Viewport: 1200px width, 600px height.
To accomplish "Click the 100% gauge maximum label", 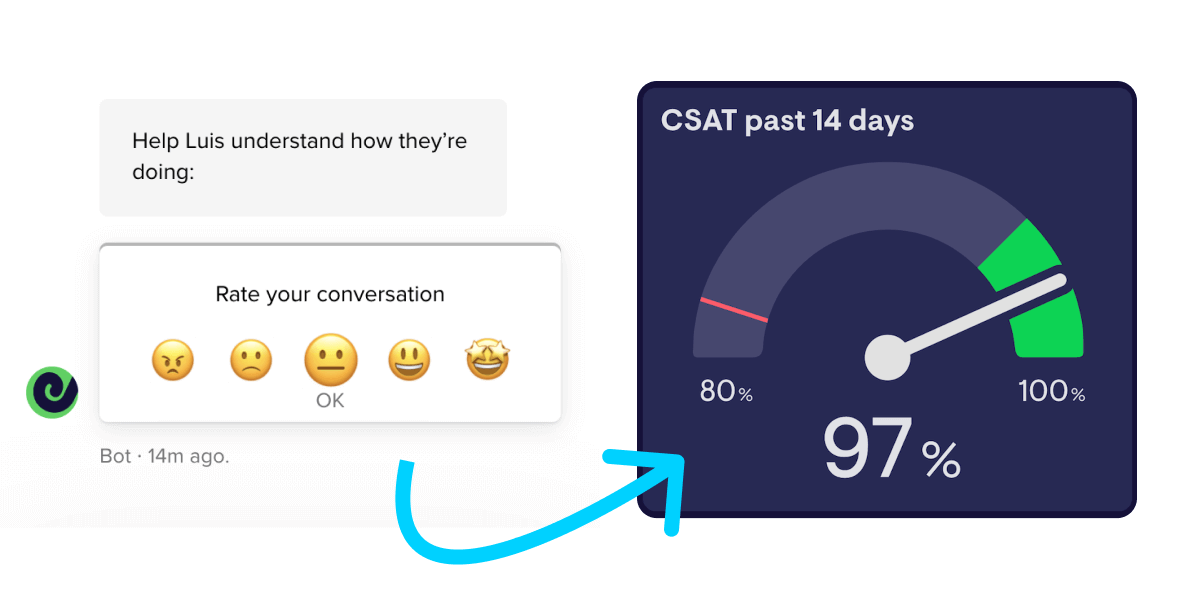I will 1051,391.
